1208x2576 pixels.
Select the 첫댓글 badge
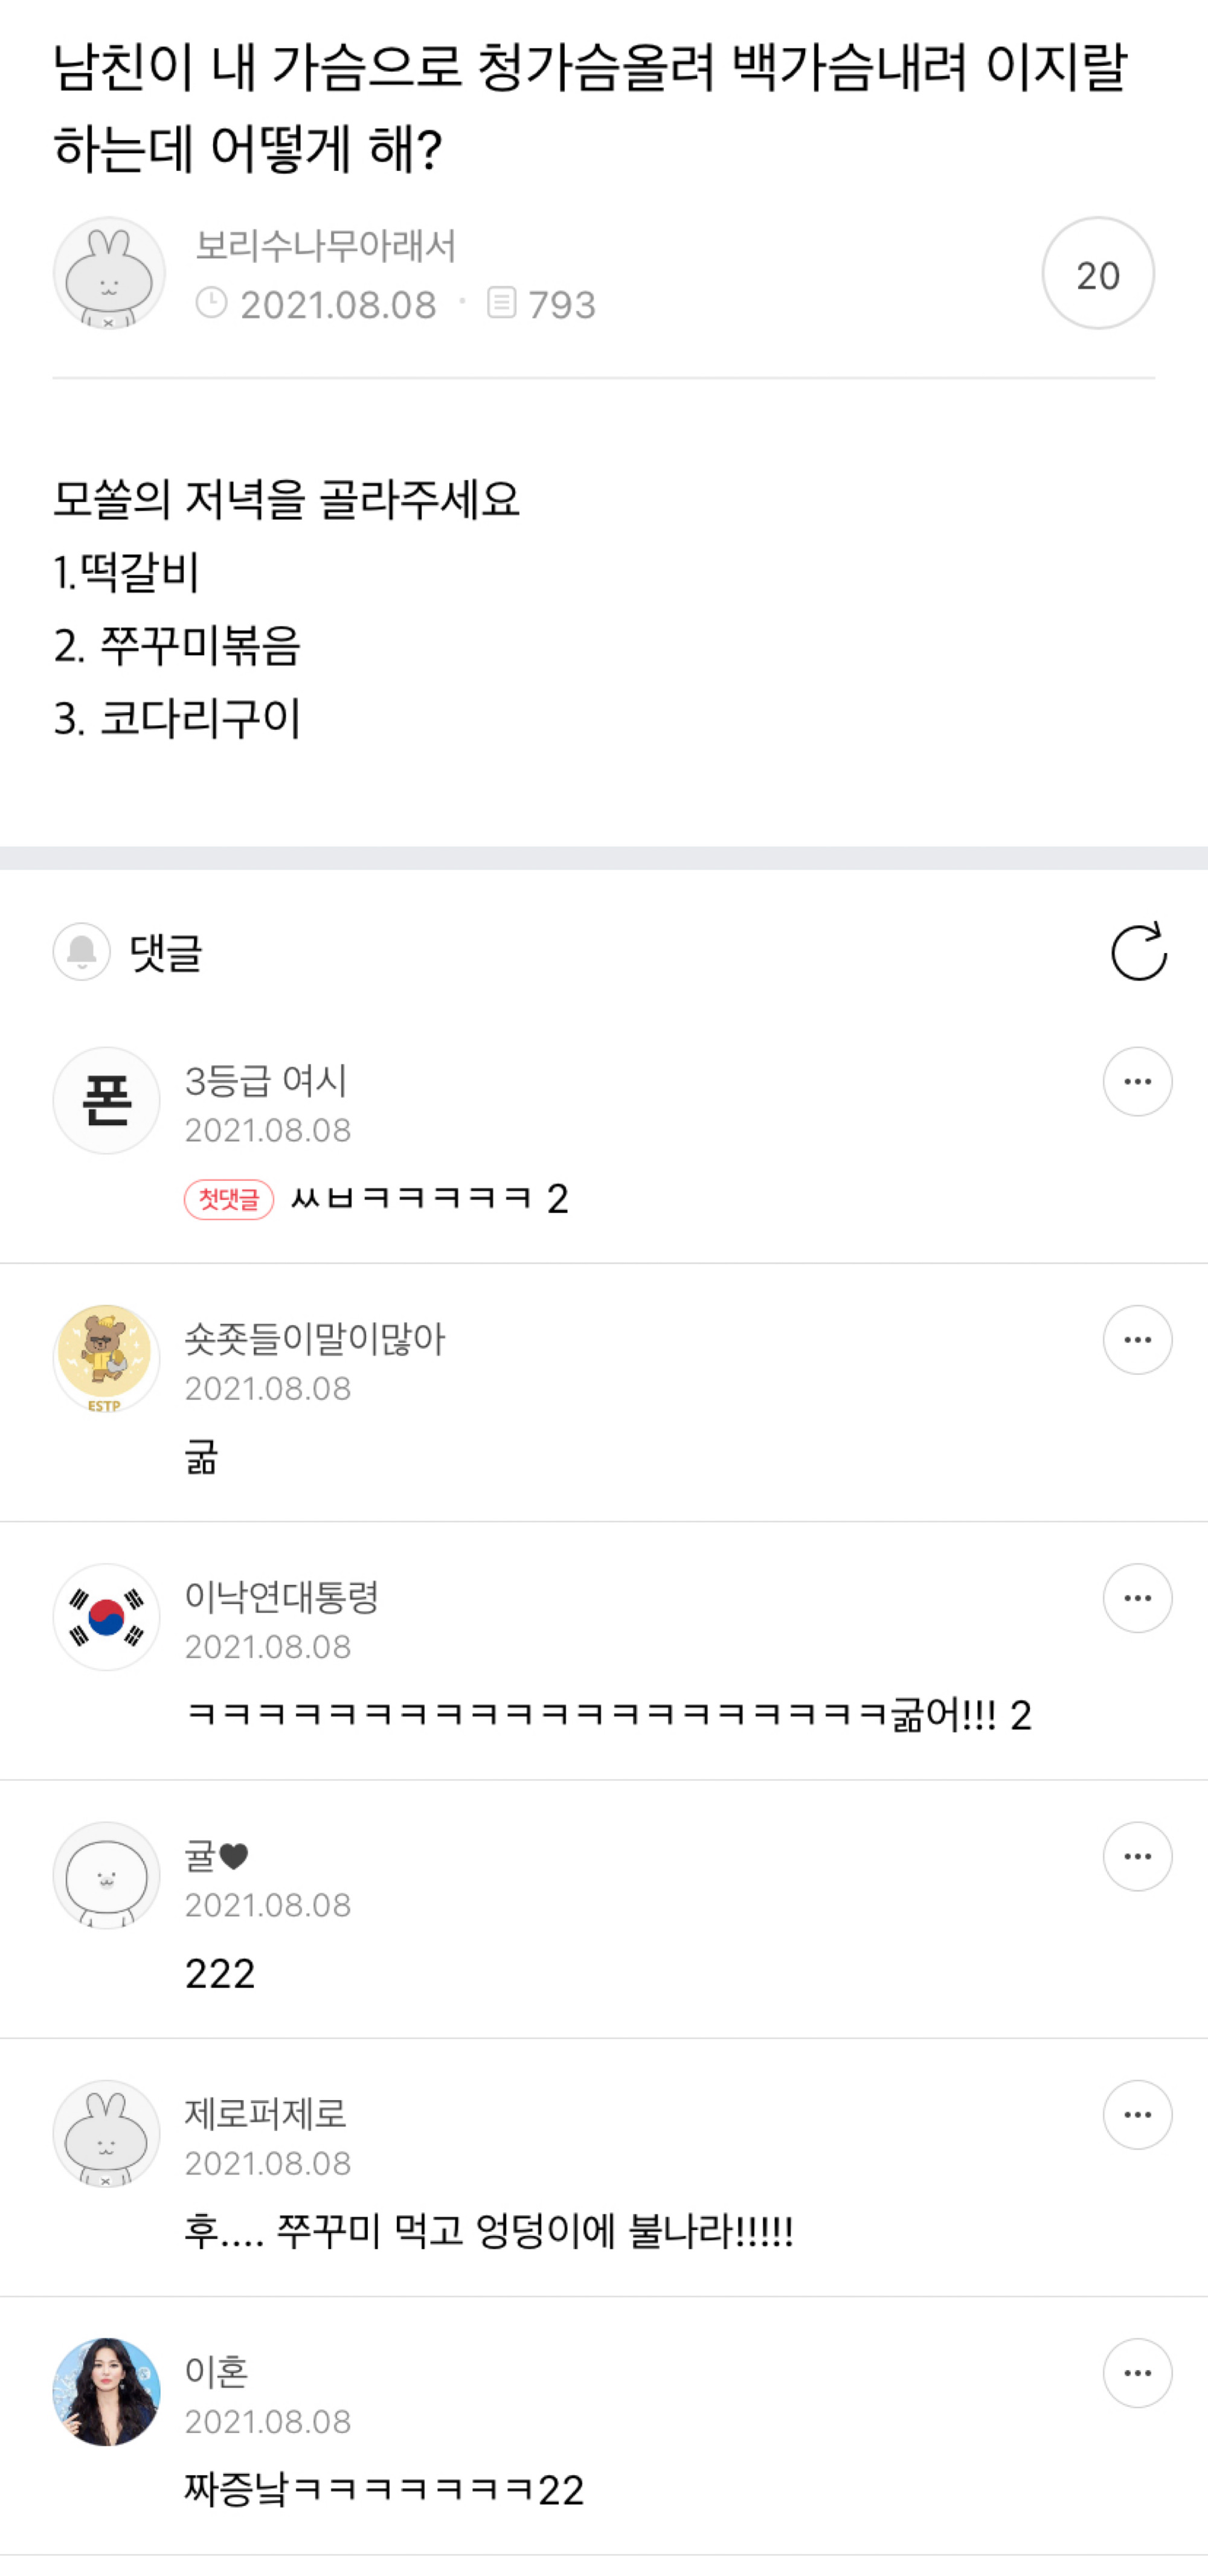(x=228, y=1199)
